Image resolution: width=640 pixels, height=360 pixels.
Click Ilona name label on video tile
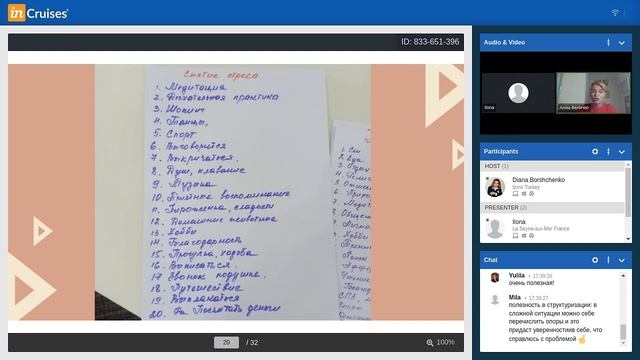tap(489, 108)
